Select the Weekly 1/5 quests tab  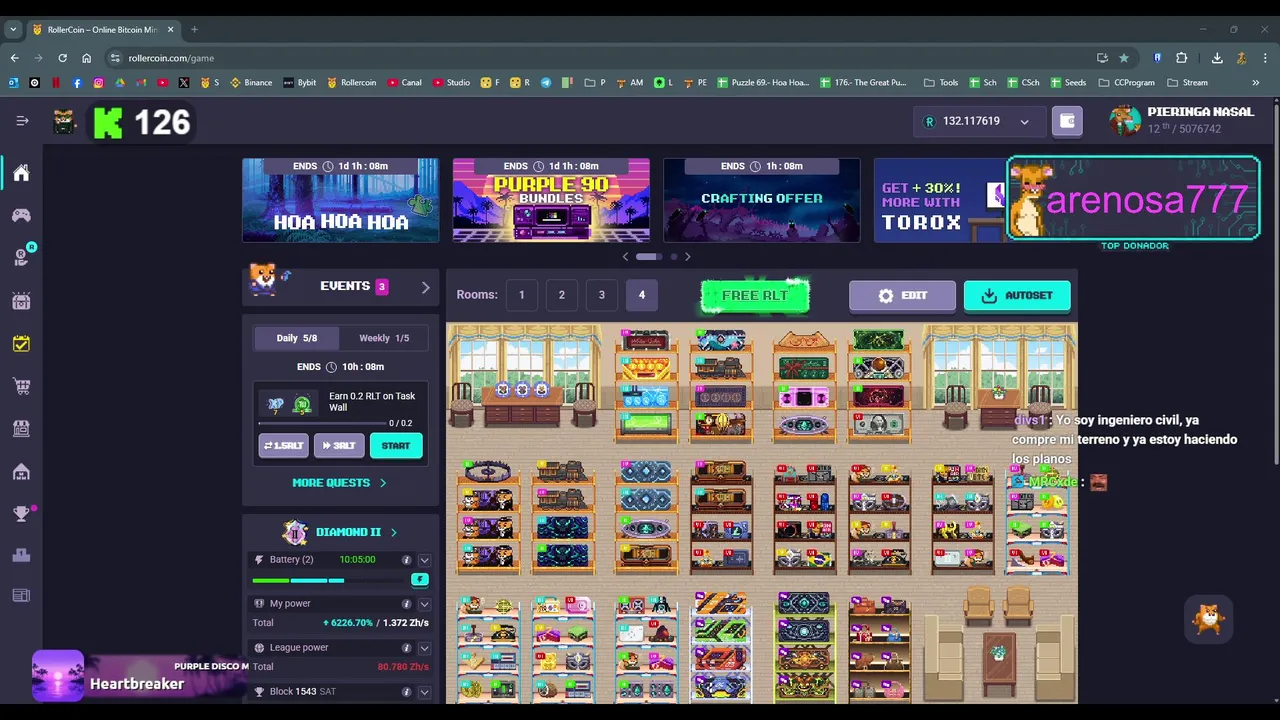pos(384,338)
